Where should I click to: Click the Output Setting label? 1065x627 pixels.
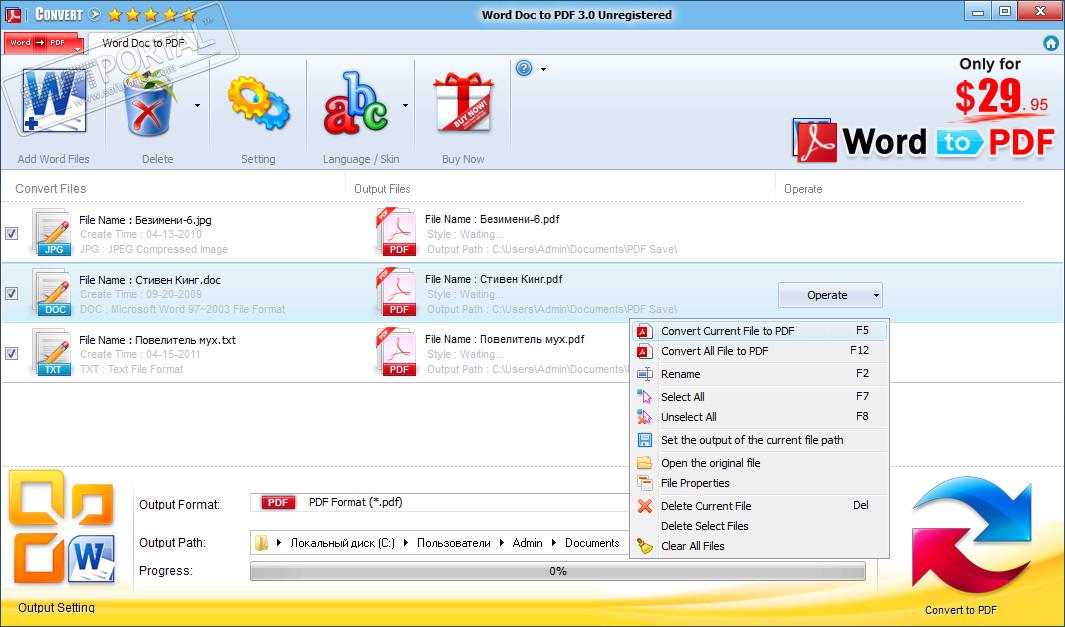click(x=56, y=608)
